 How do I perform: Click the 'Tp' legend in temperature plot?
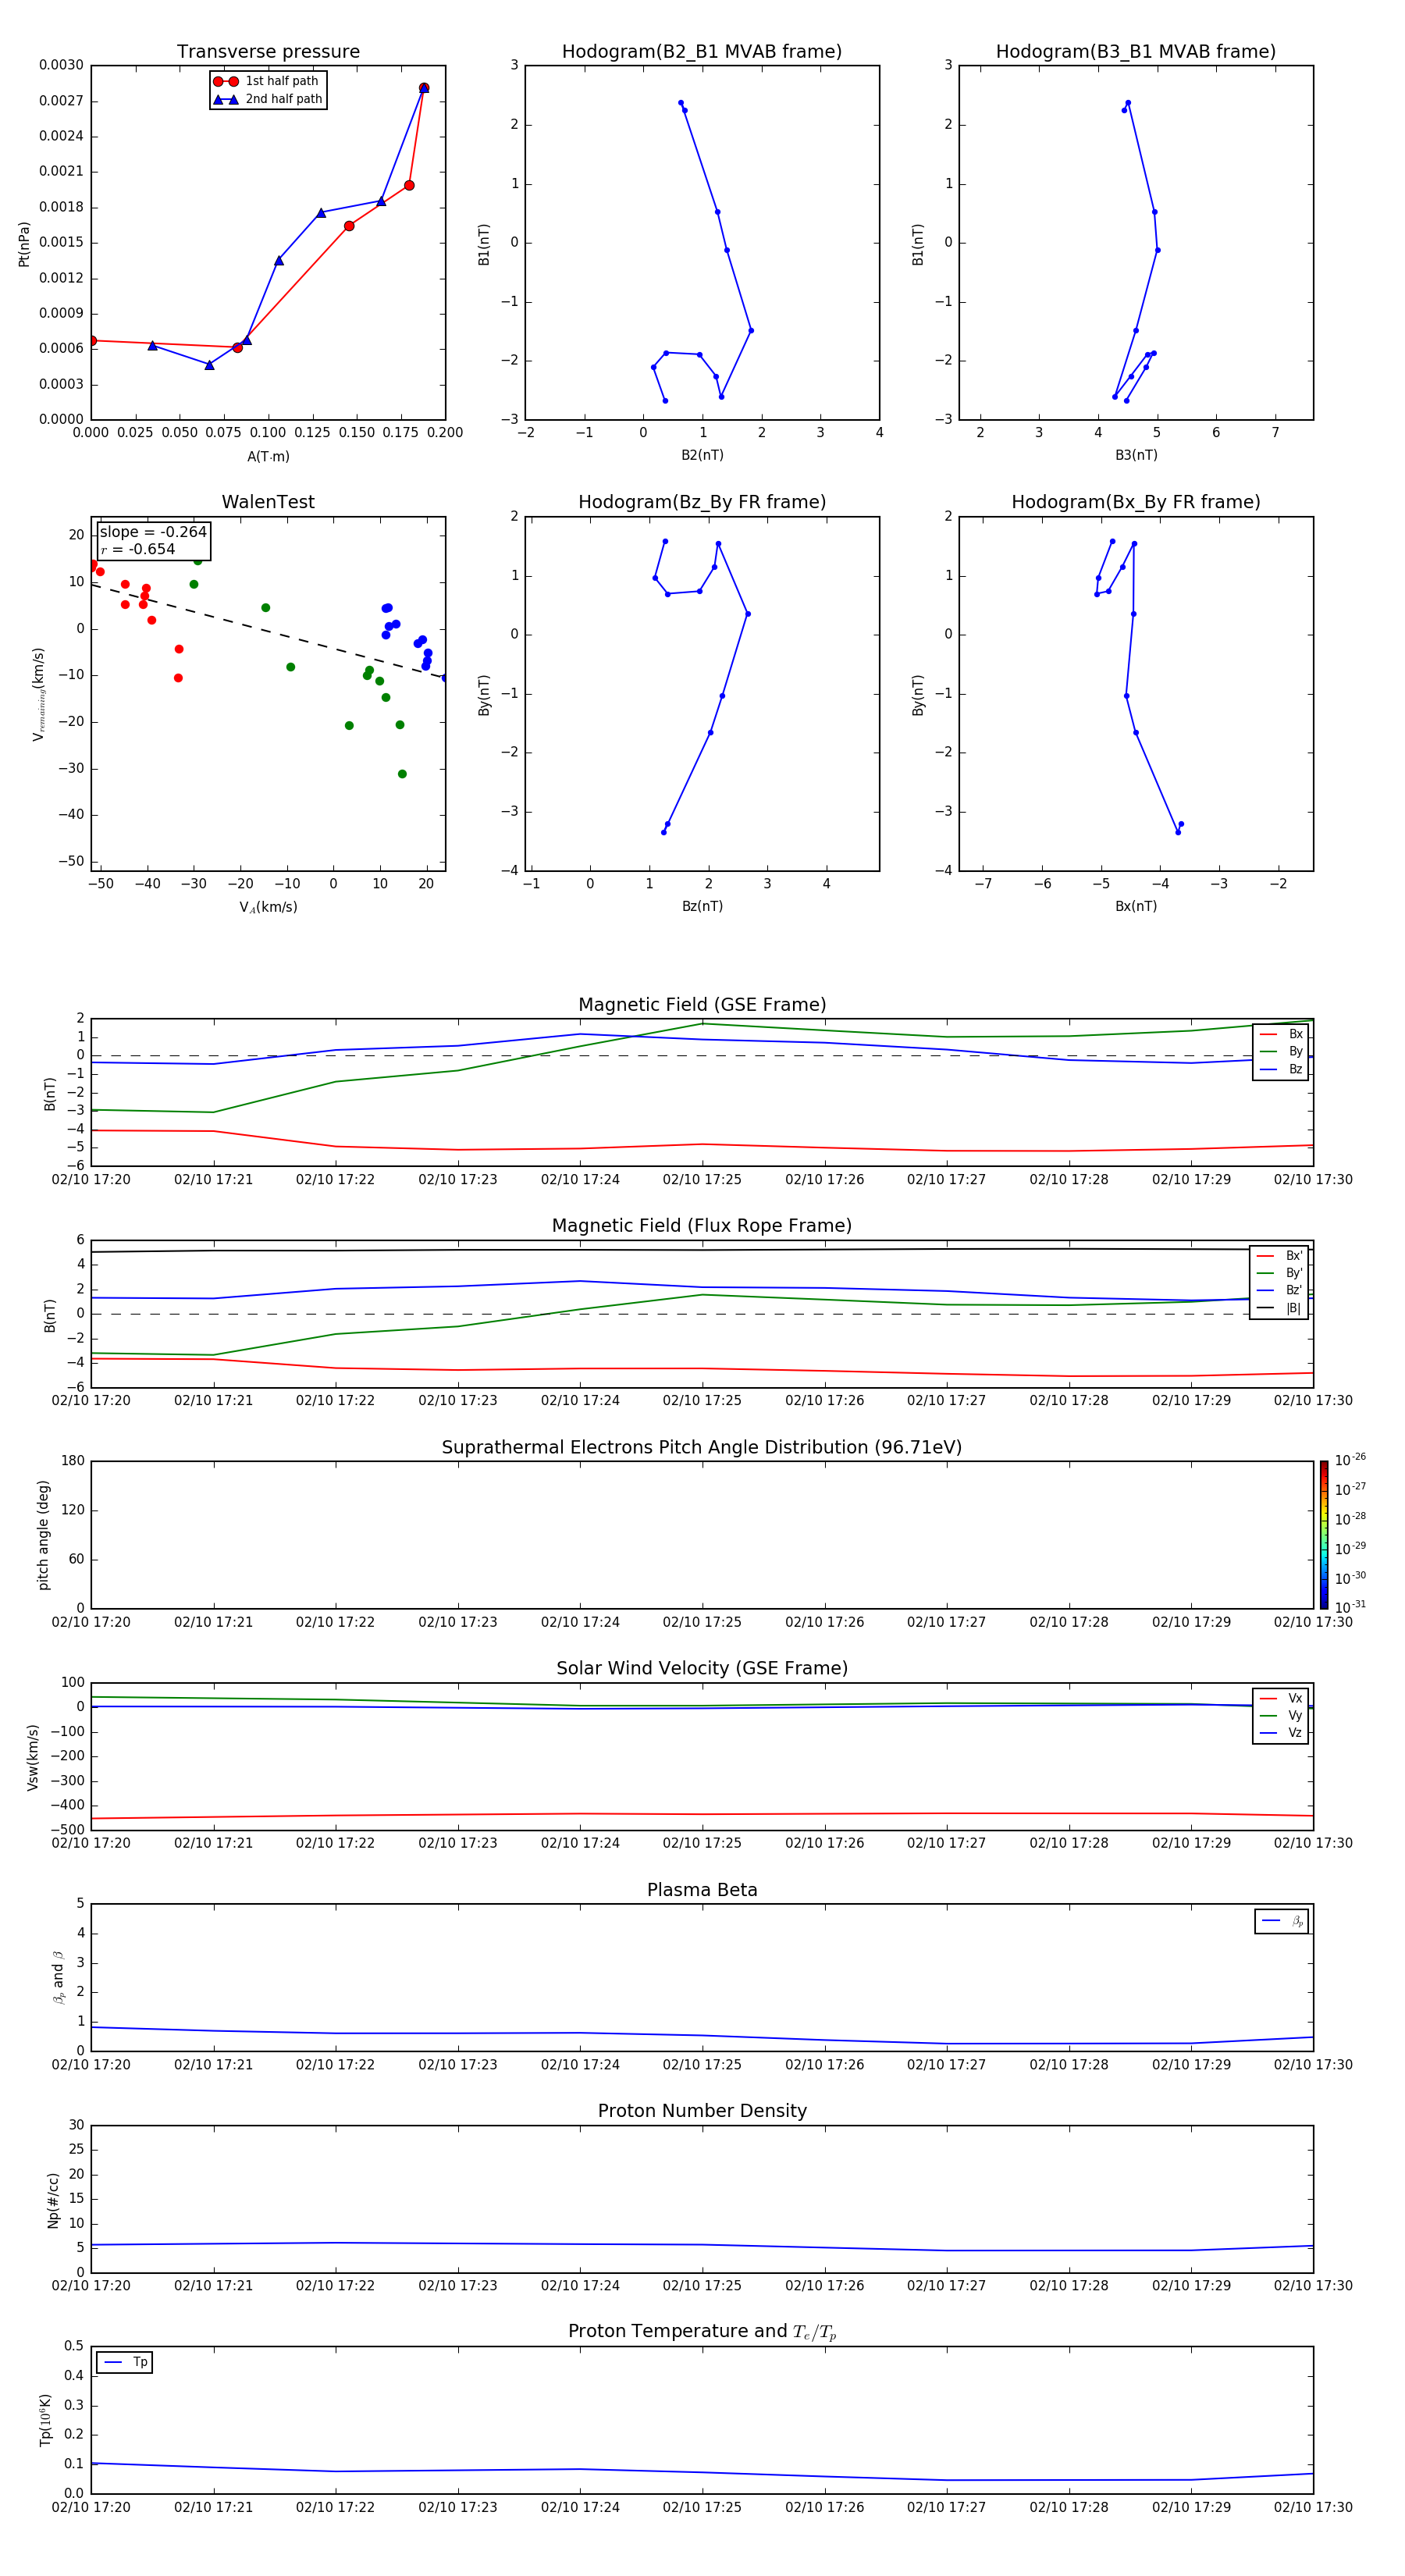tap(125, 2362)
